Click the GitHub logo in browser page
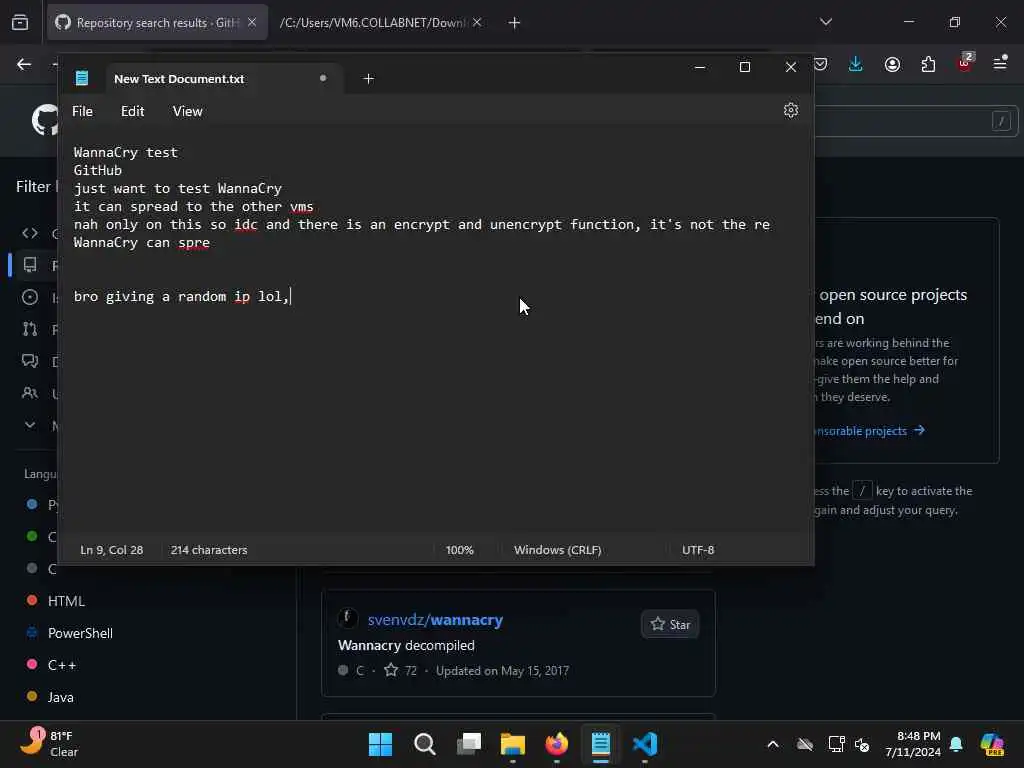Screen dimensions: 1024x768 (x=44, y=120)
